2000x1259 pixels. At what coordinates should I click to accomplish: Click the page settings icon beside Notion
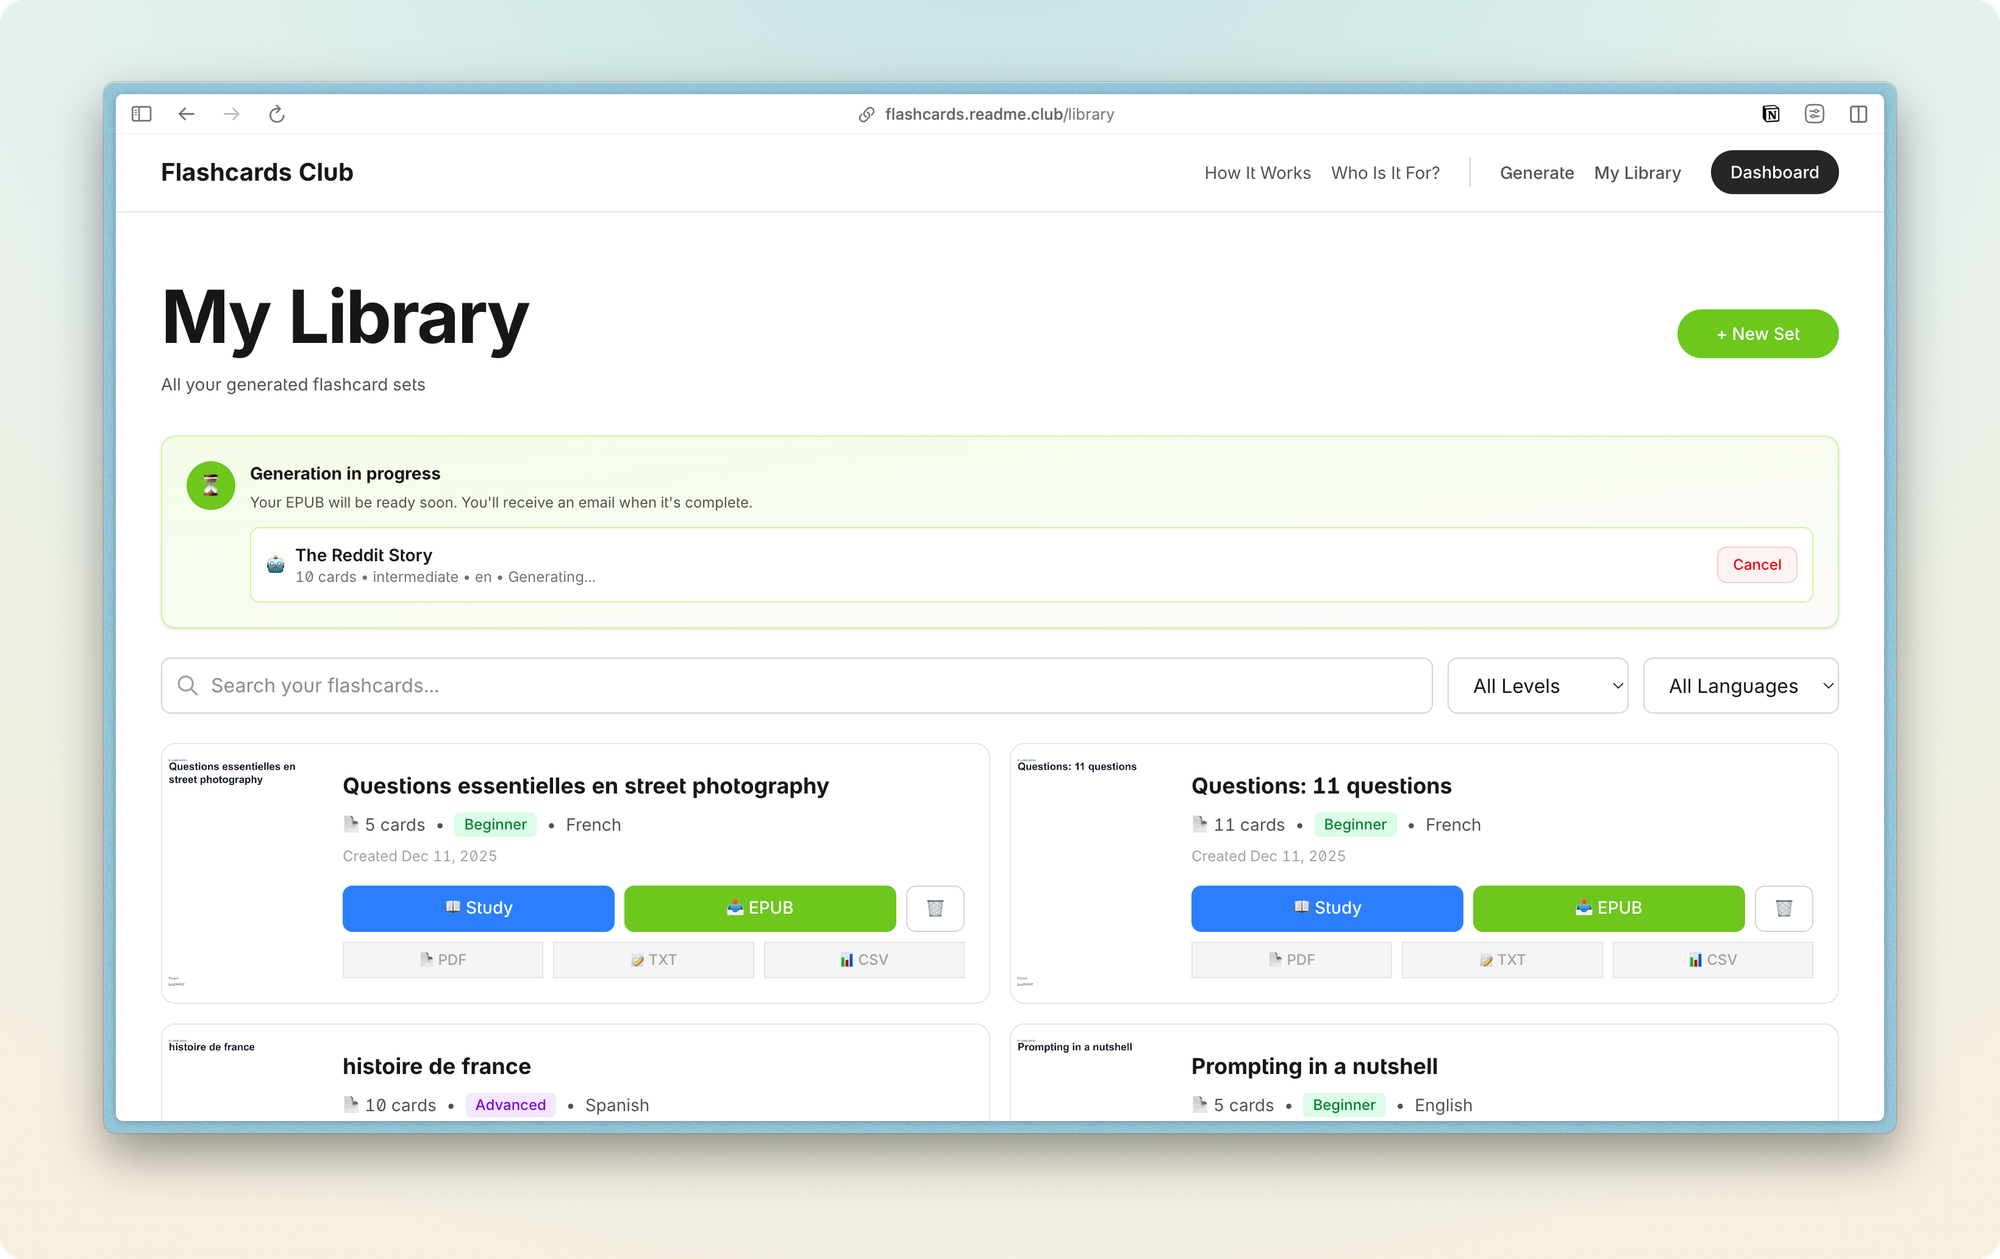coord(1814,114)
